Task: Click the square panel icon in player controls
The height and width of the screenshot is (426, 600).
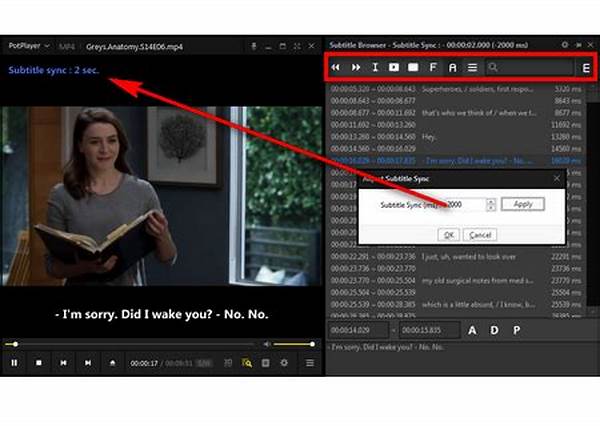Action: tap(265, 362)
